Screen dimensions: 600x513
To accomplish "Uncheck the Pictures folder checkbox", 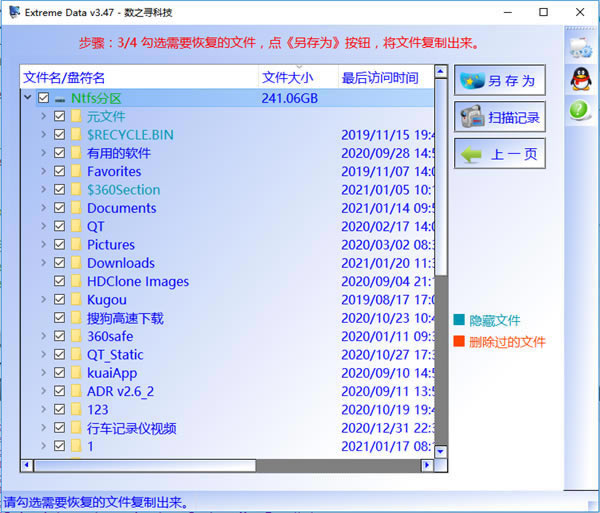I will point(59,245).
